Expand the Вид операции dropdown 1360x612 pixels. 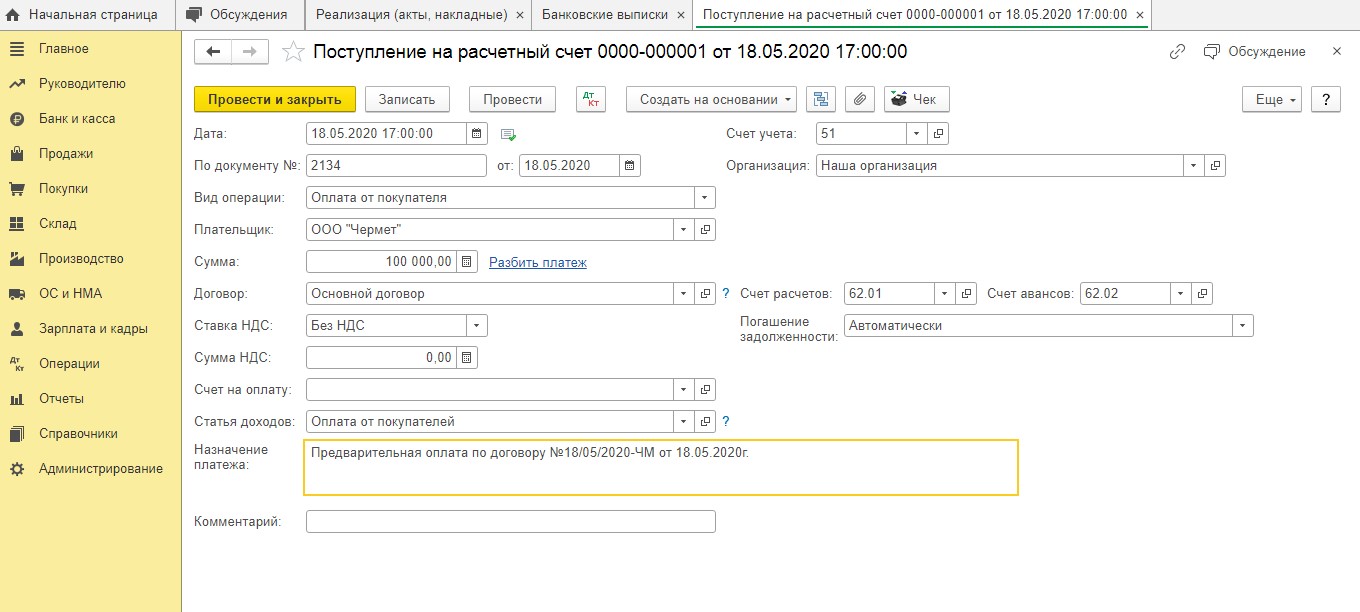tap(704, 198)
